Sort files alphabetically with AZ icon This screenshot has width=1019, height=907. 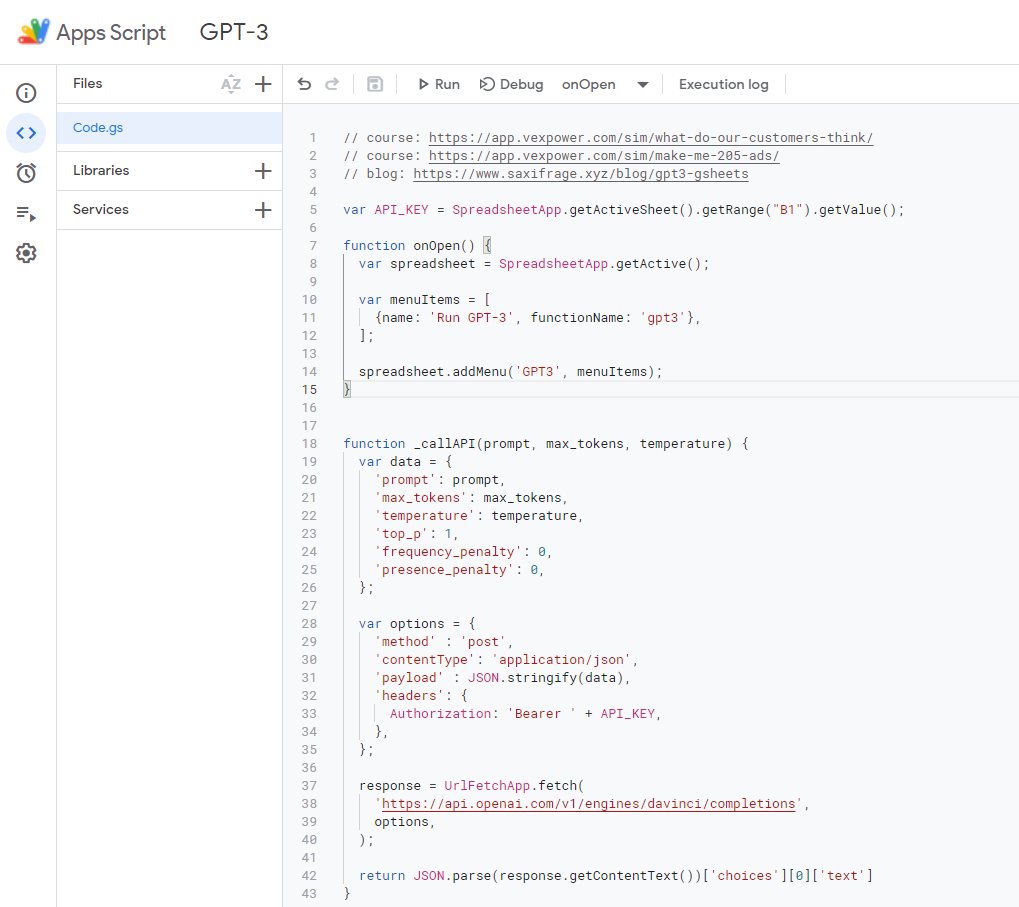[231, 84]
